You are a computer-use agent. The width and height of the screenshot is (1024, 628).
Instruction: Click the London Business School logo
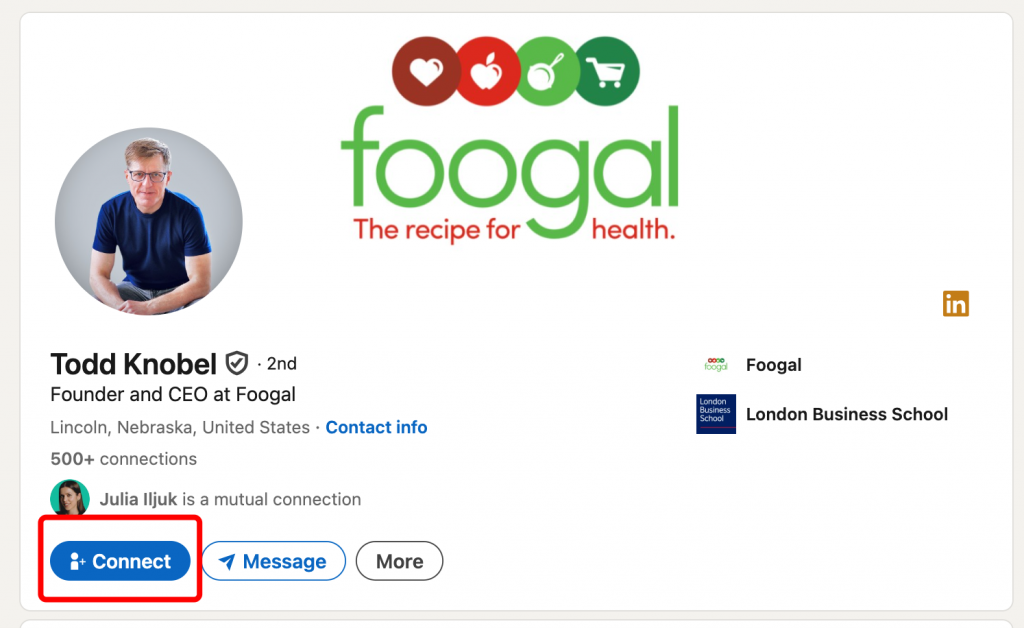click(x=716, y=414)
